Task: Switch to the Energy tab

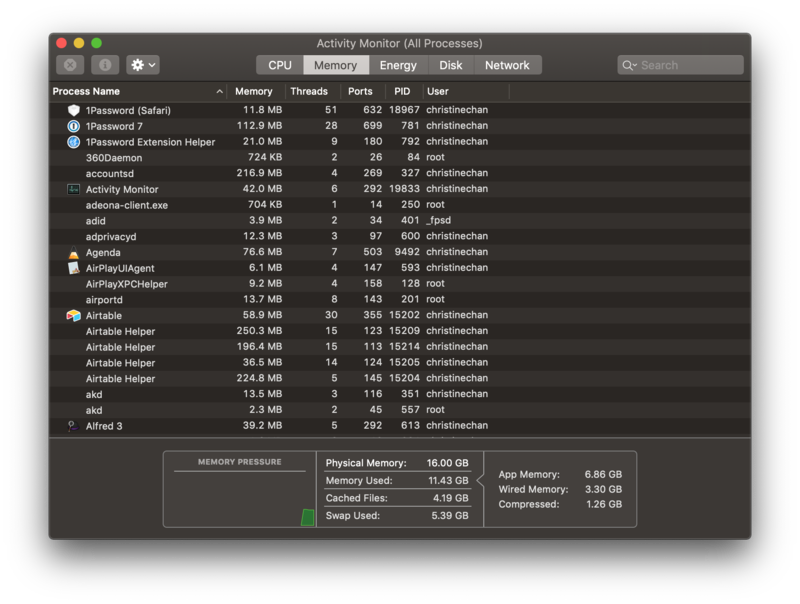Action: (399, 64)
